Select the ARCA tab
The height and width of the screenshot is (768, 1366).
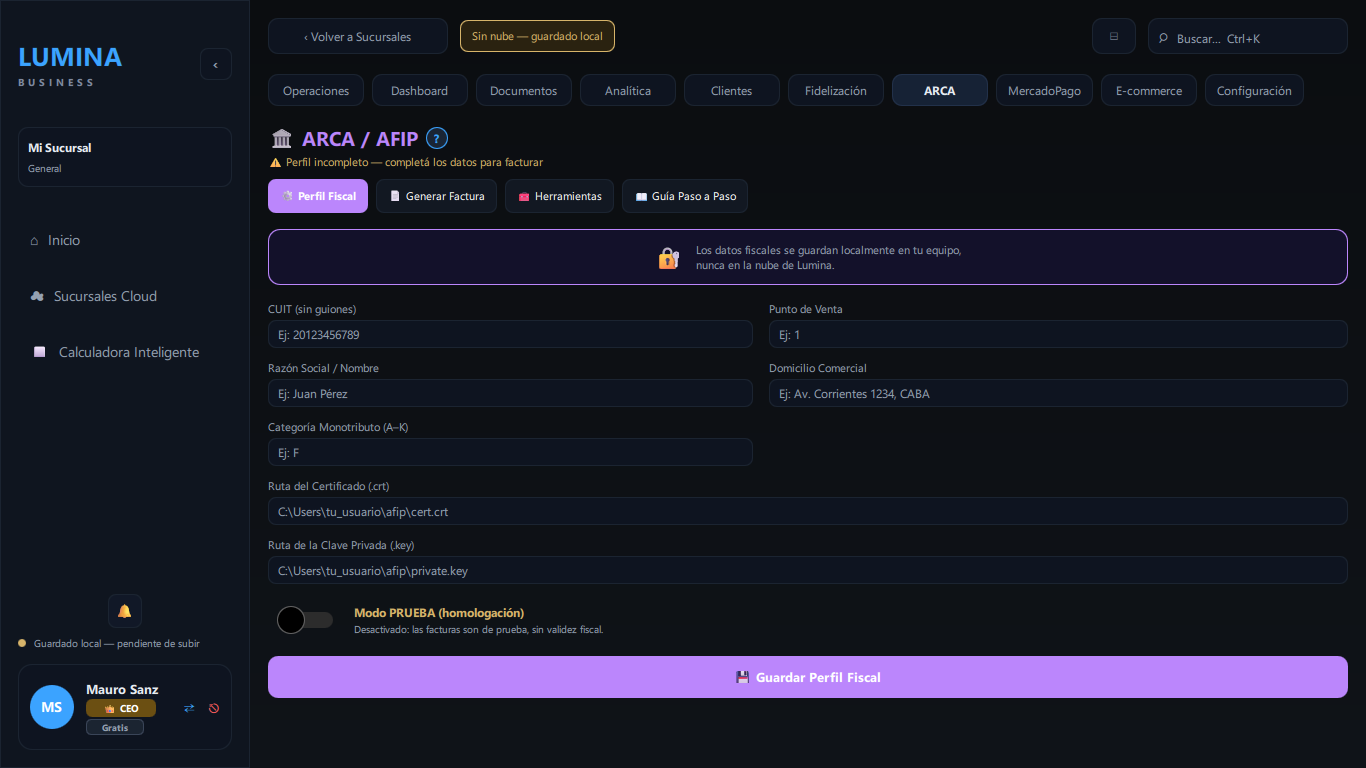pos(940,90)
